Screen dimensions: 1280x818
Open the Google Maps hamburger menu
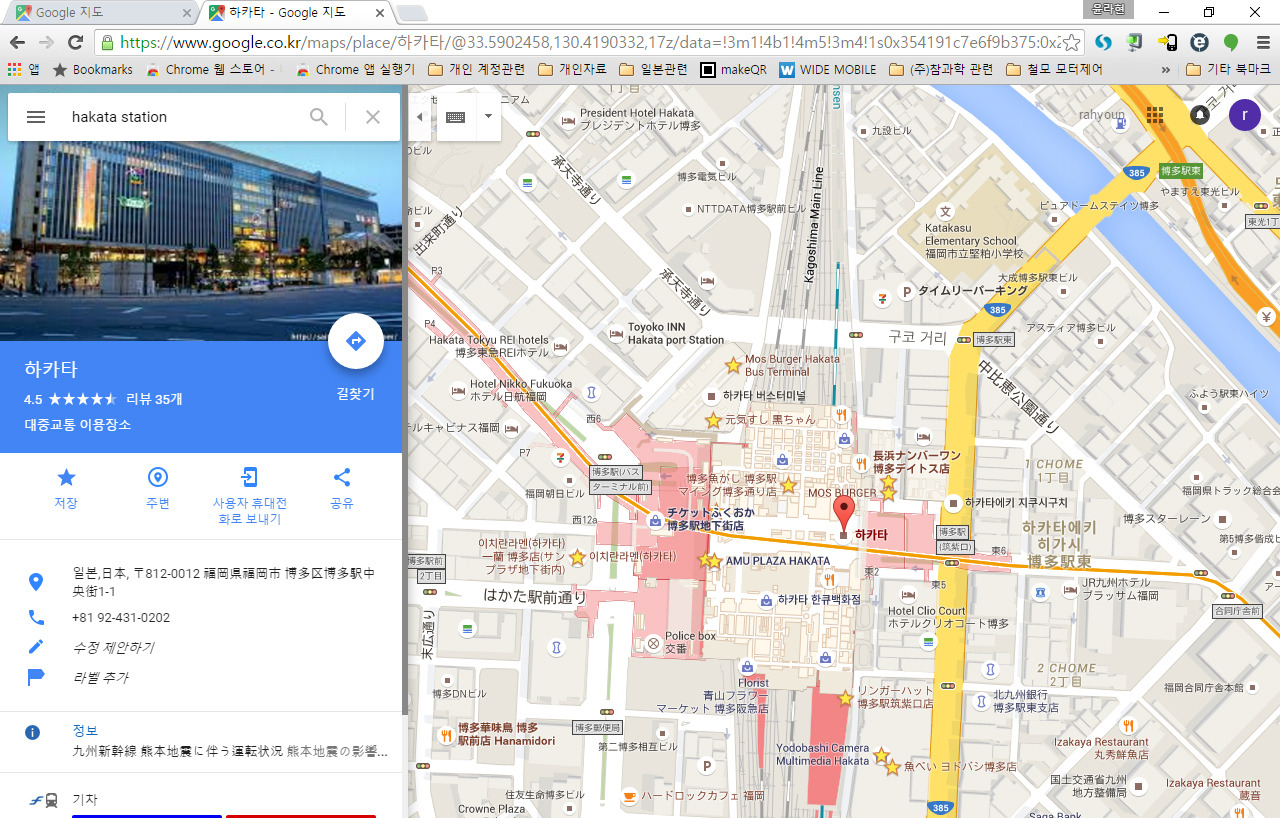click(36, 117)
